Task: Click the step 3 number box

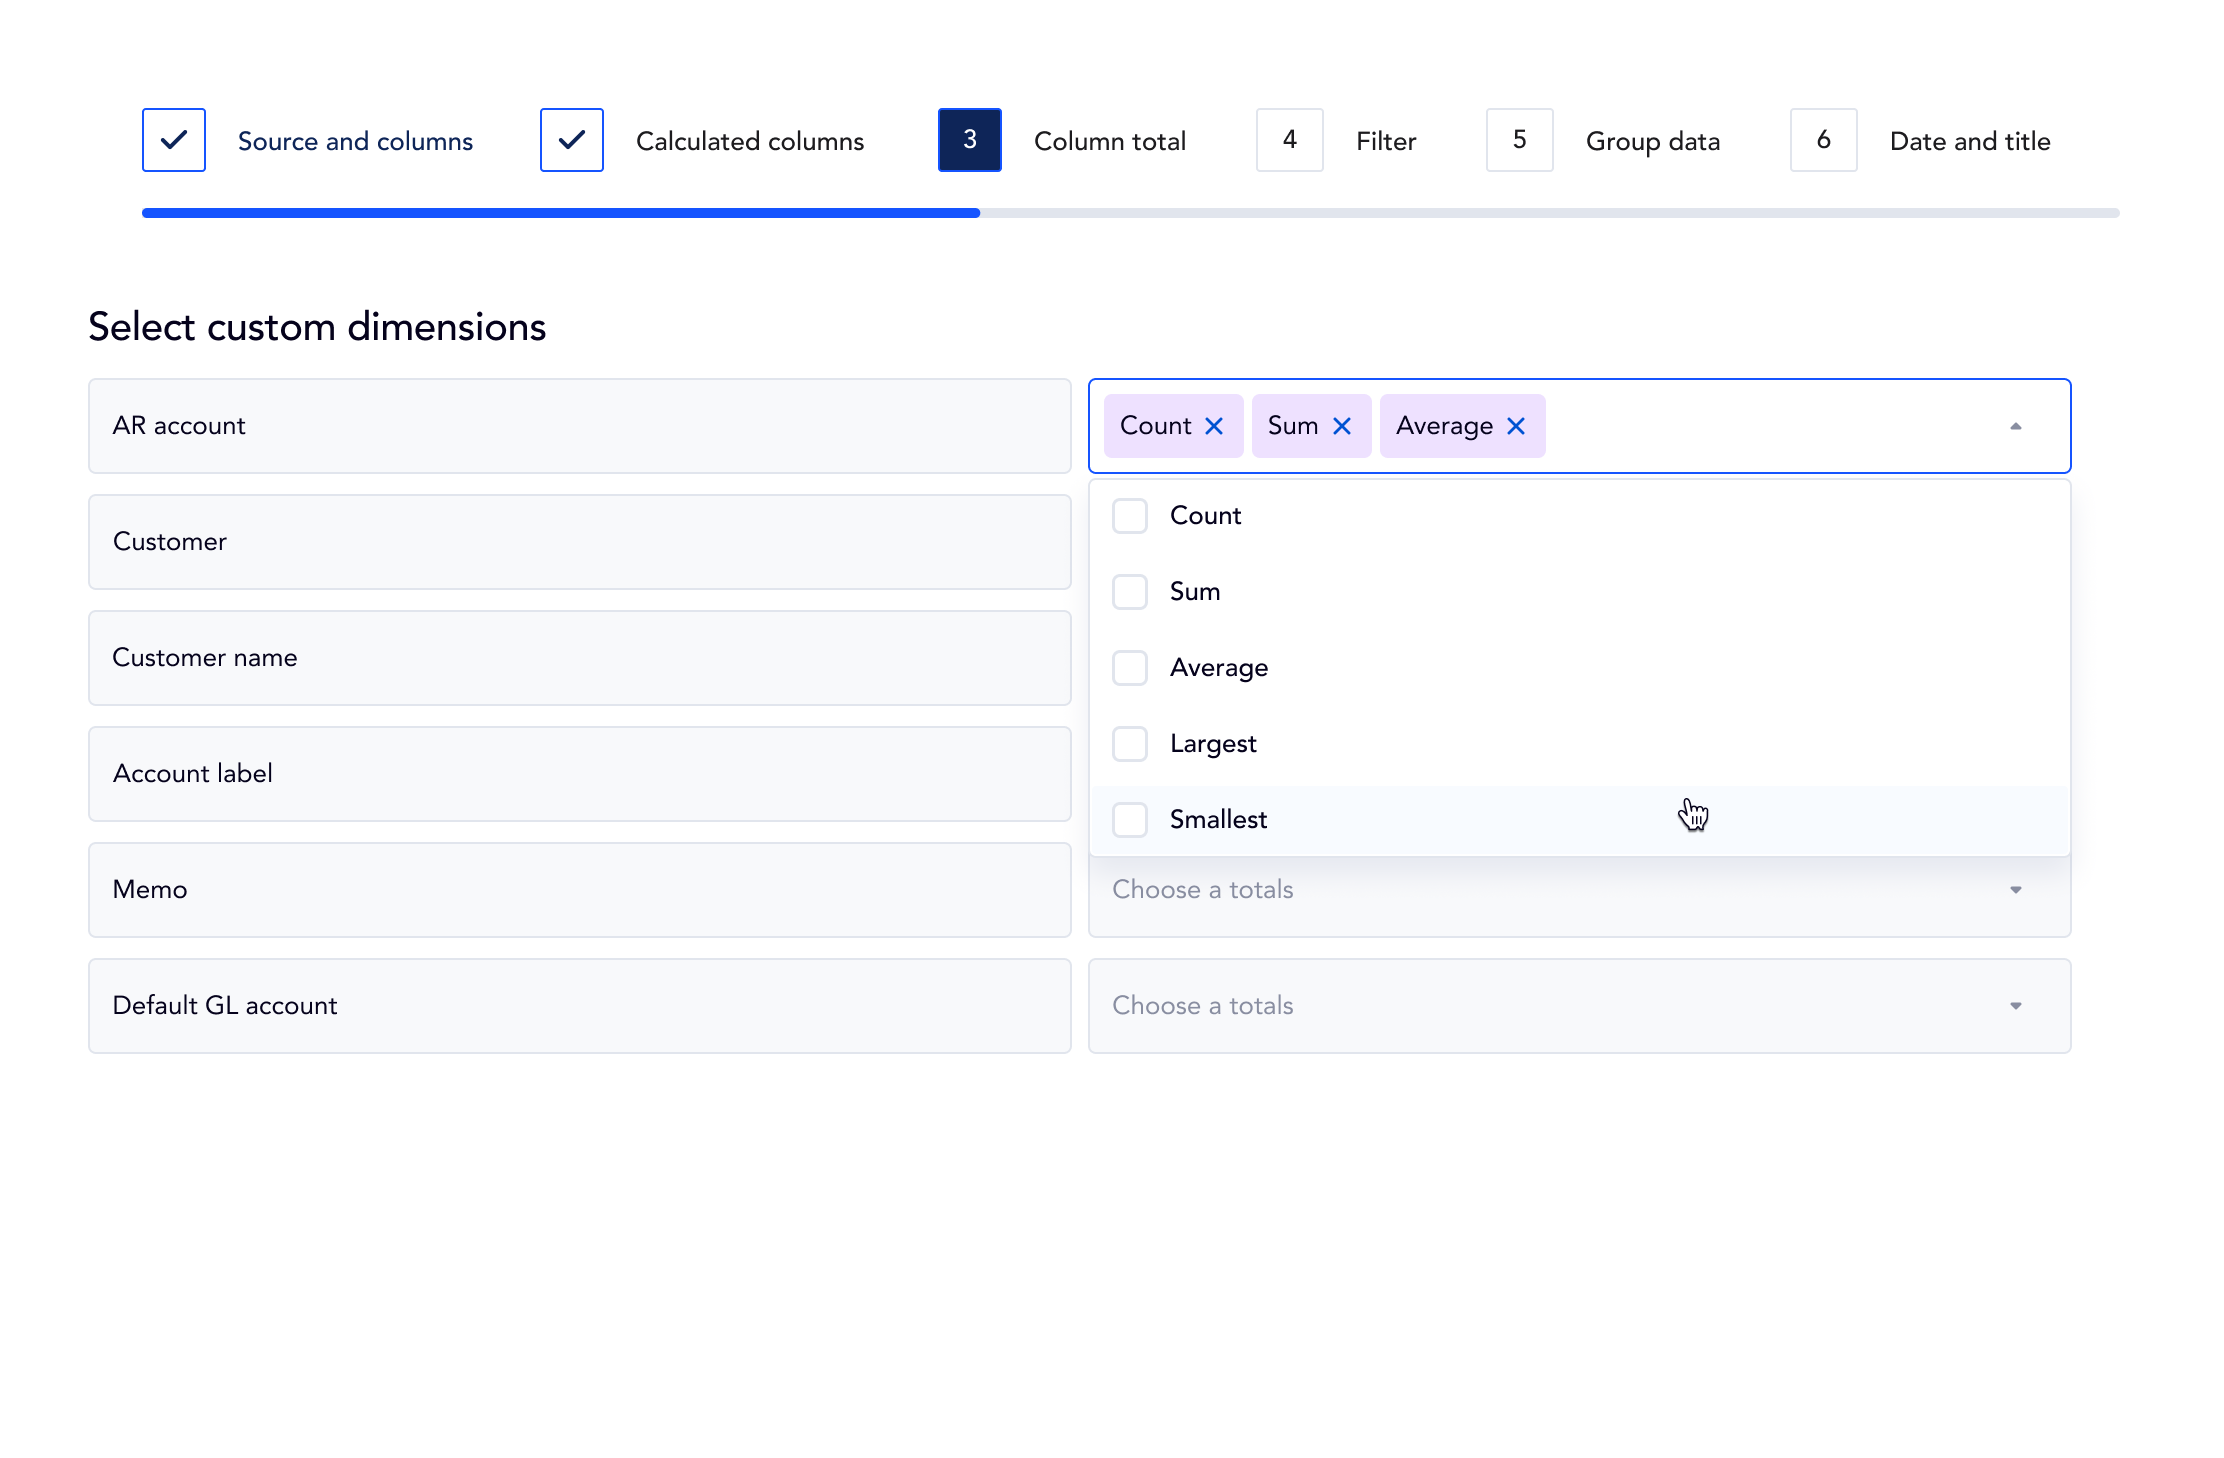Action: [x=970, y=140]
